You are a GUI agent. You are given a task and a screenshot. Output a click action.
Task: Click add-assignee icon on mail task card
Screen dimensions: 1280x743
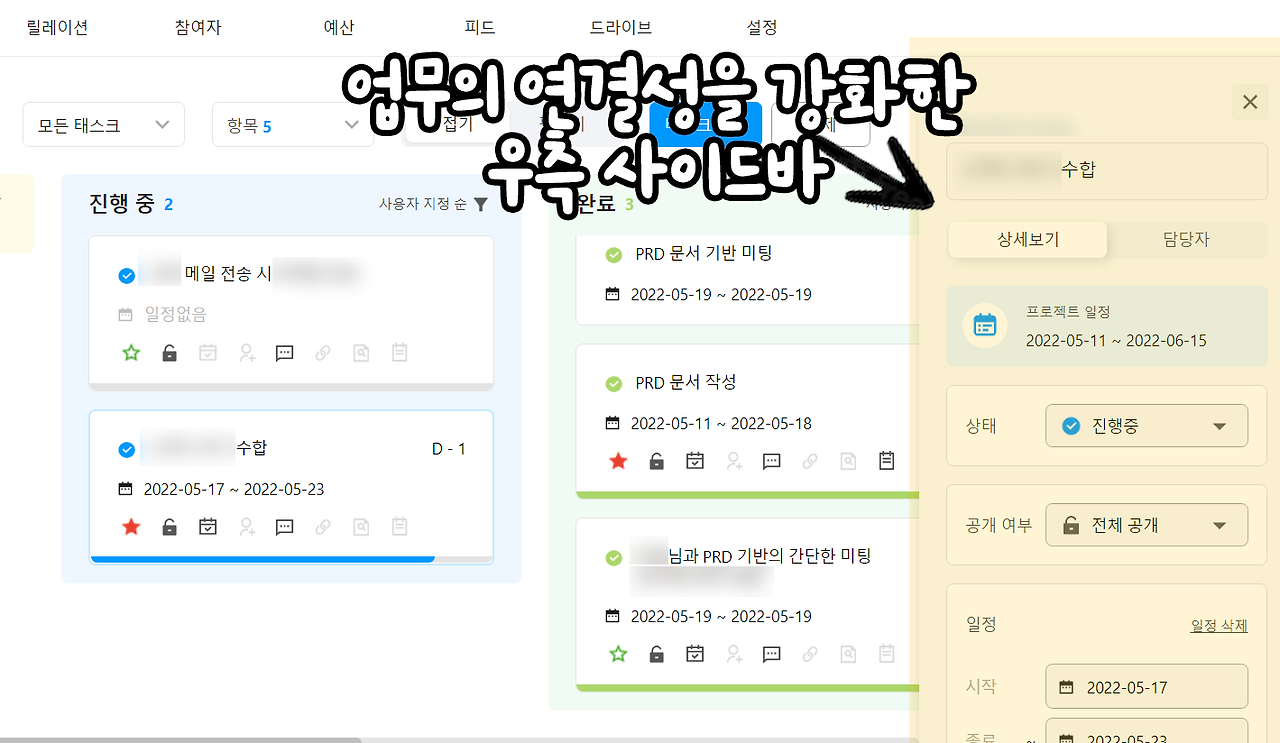click(x=247, y=352)
